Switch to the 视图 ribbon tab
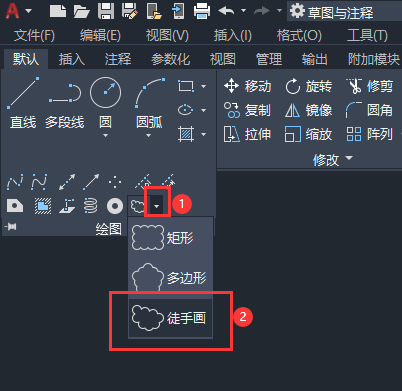 tap(223, 59)
